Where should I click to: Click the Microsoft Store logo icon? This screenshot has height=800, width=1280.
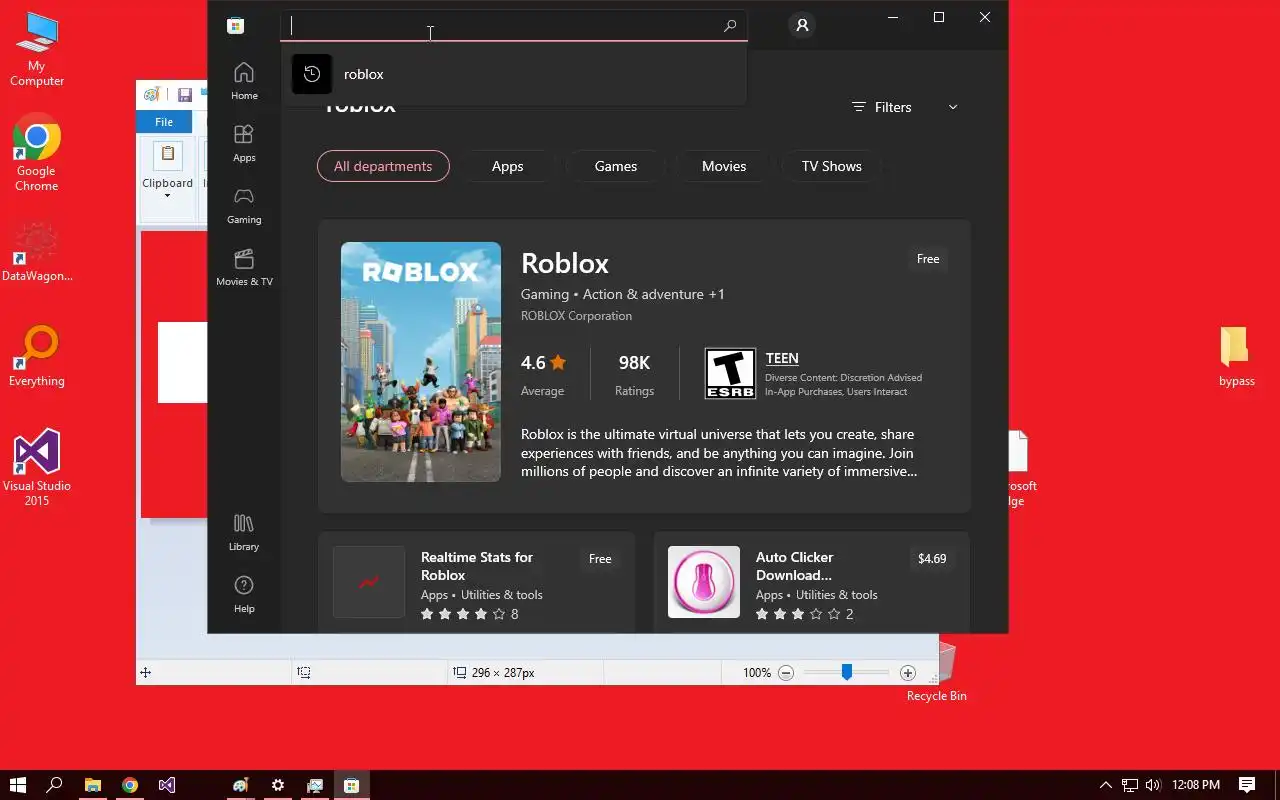point(236,26)
